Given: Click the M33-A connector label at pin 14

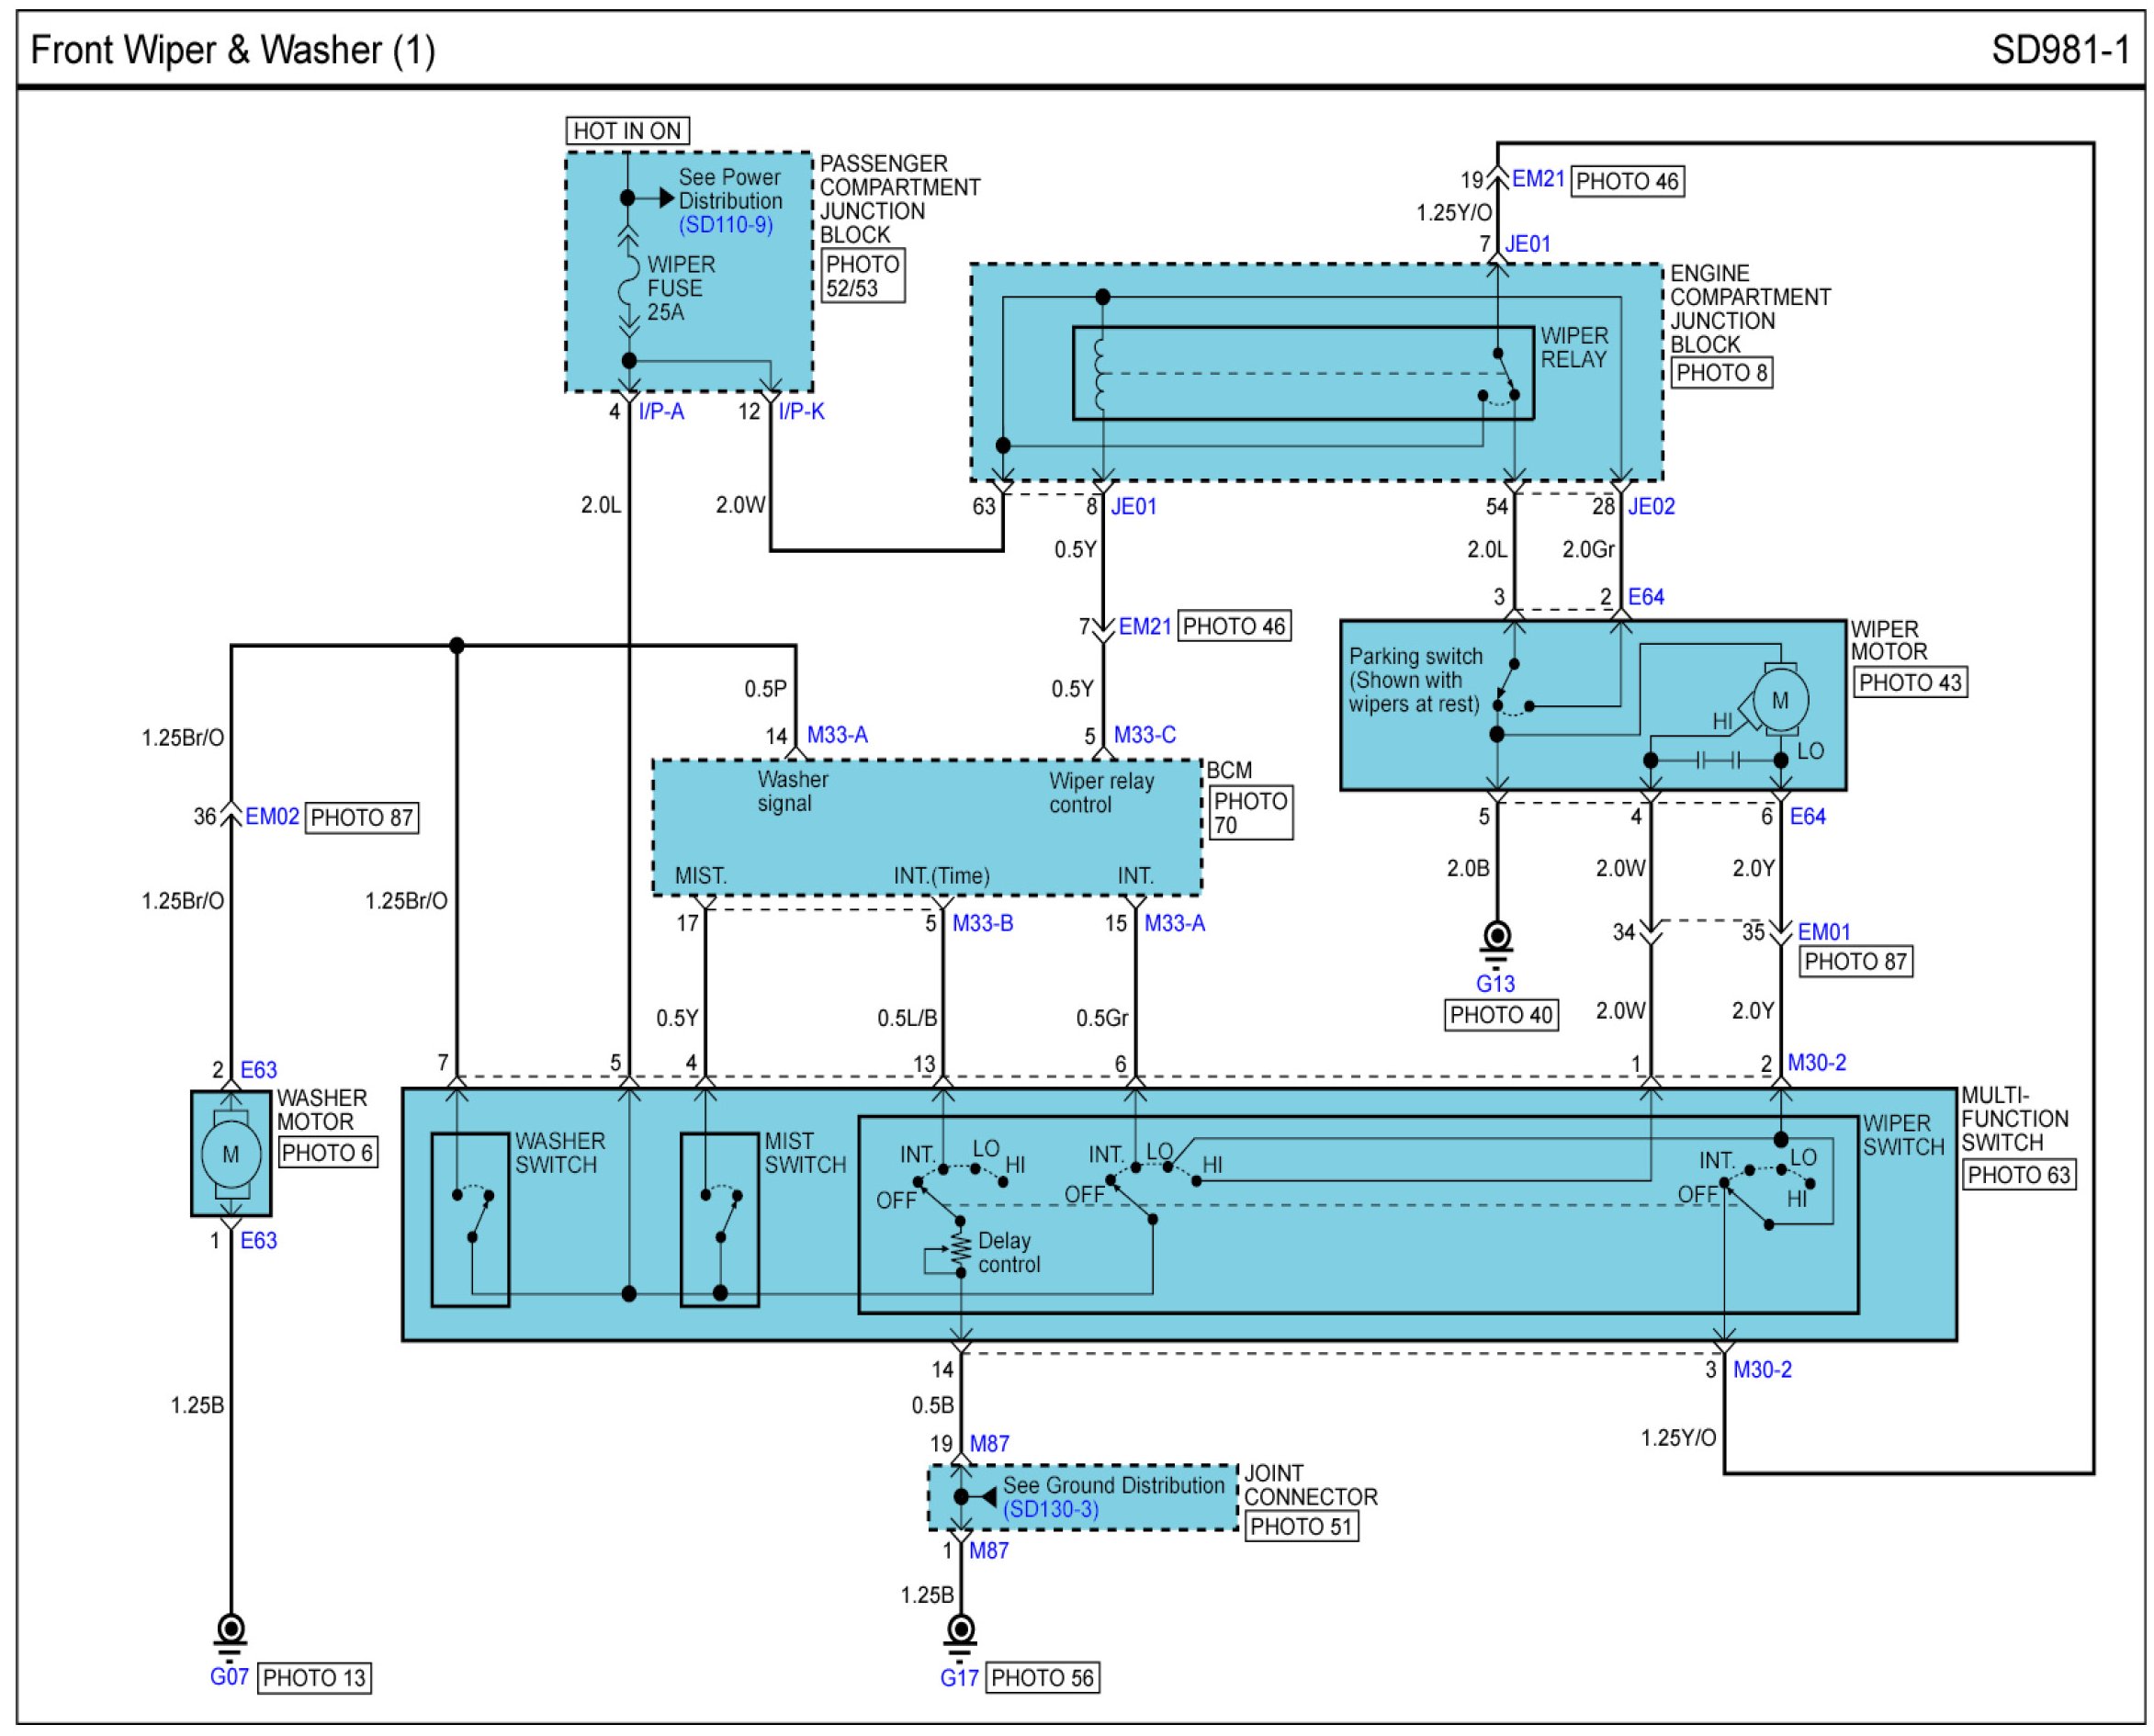Looking at the screenshot, I should coord(836,736).
